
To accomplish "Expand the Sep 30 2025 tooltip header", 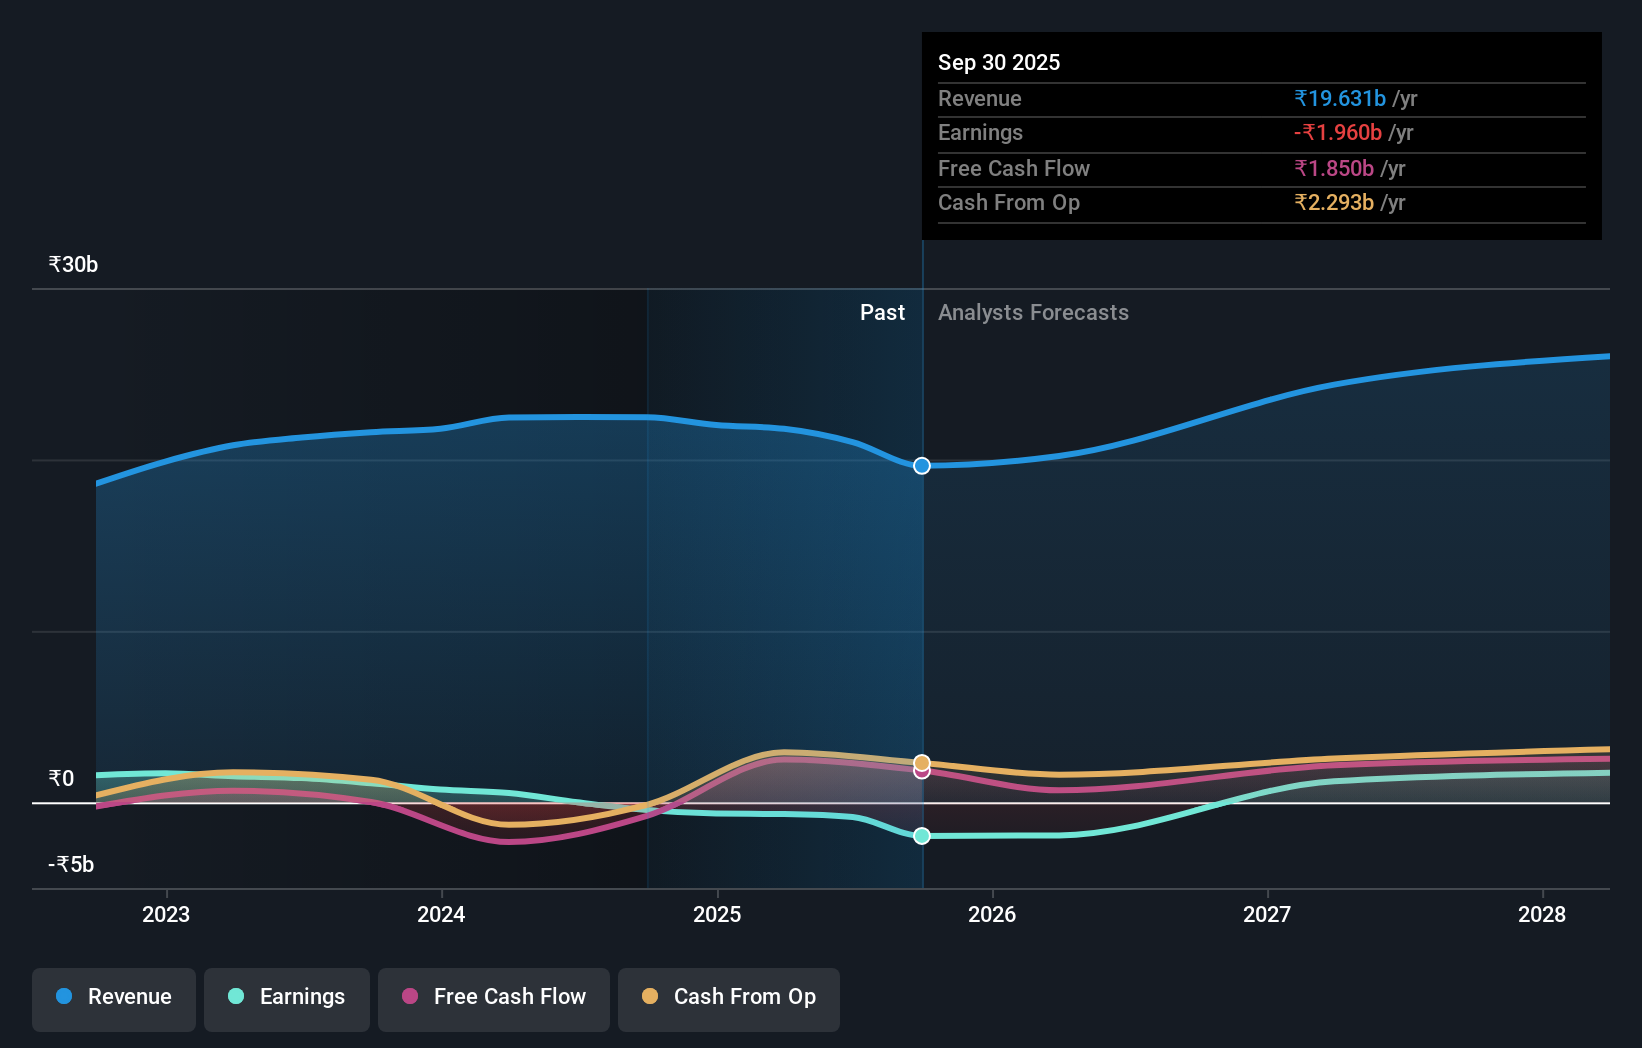I will (999, 62).
